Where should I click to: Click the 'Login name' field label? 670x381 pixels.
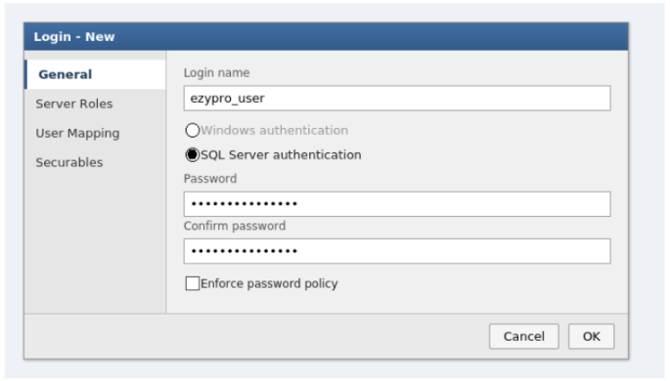tap(217, 73)
